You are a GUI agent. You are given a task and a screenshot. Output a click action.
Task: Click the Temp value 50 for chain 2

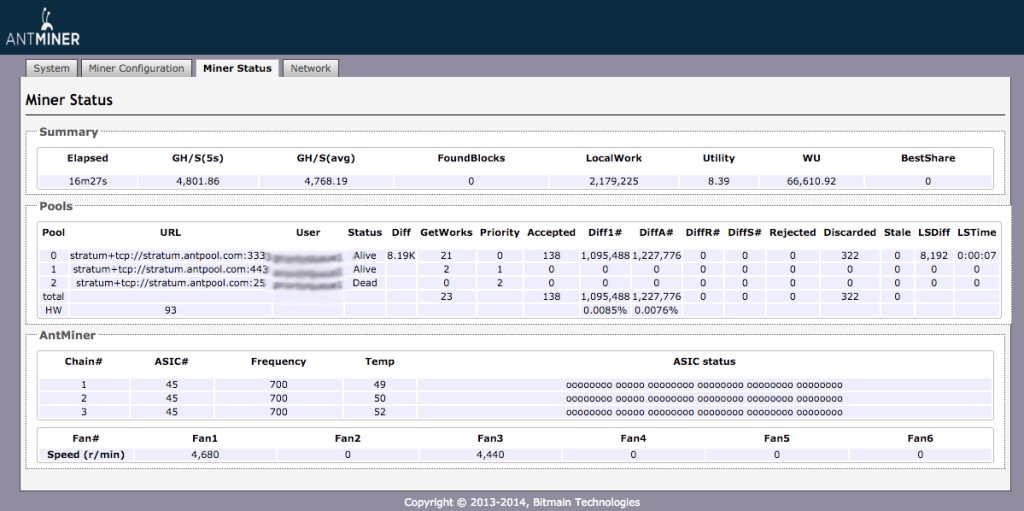379,399
